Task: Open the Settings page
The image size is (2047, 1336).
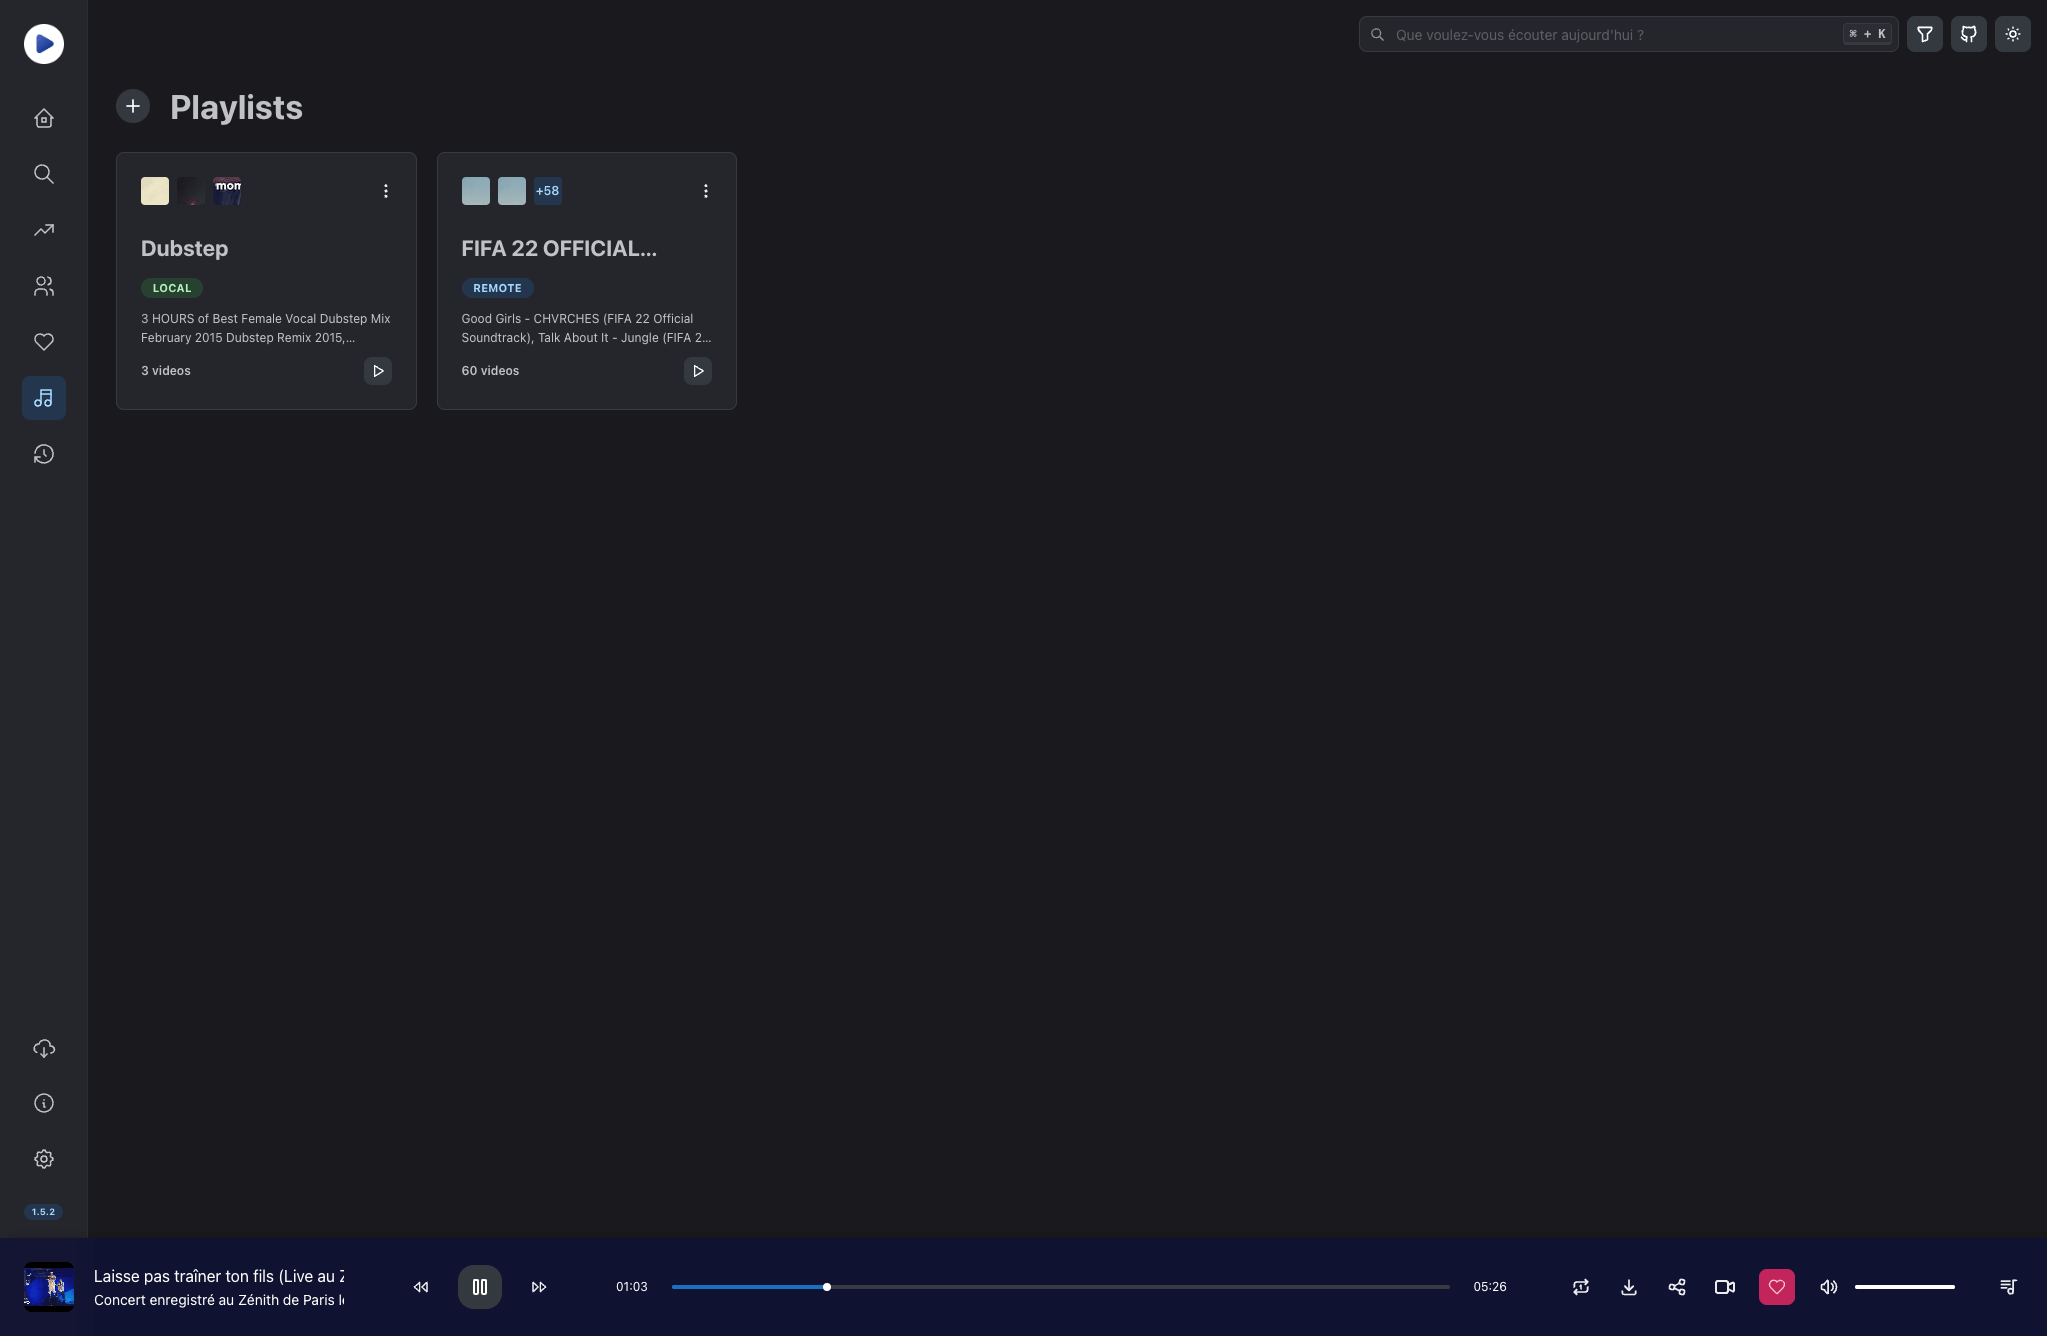Action: pyautogui.click(x=44, y=1159)
